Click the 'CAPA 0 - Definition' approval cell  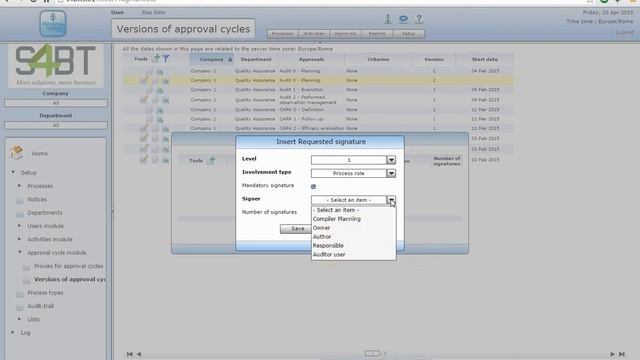301,110
